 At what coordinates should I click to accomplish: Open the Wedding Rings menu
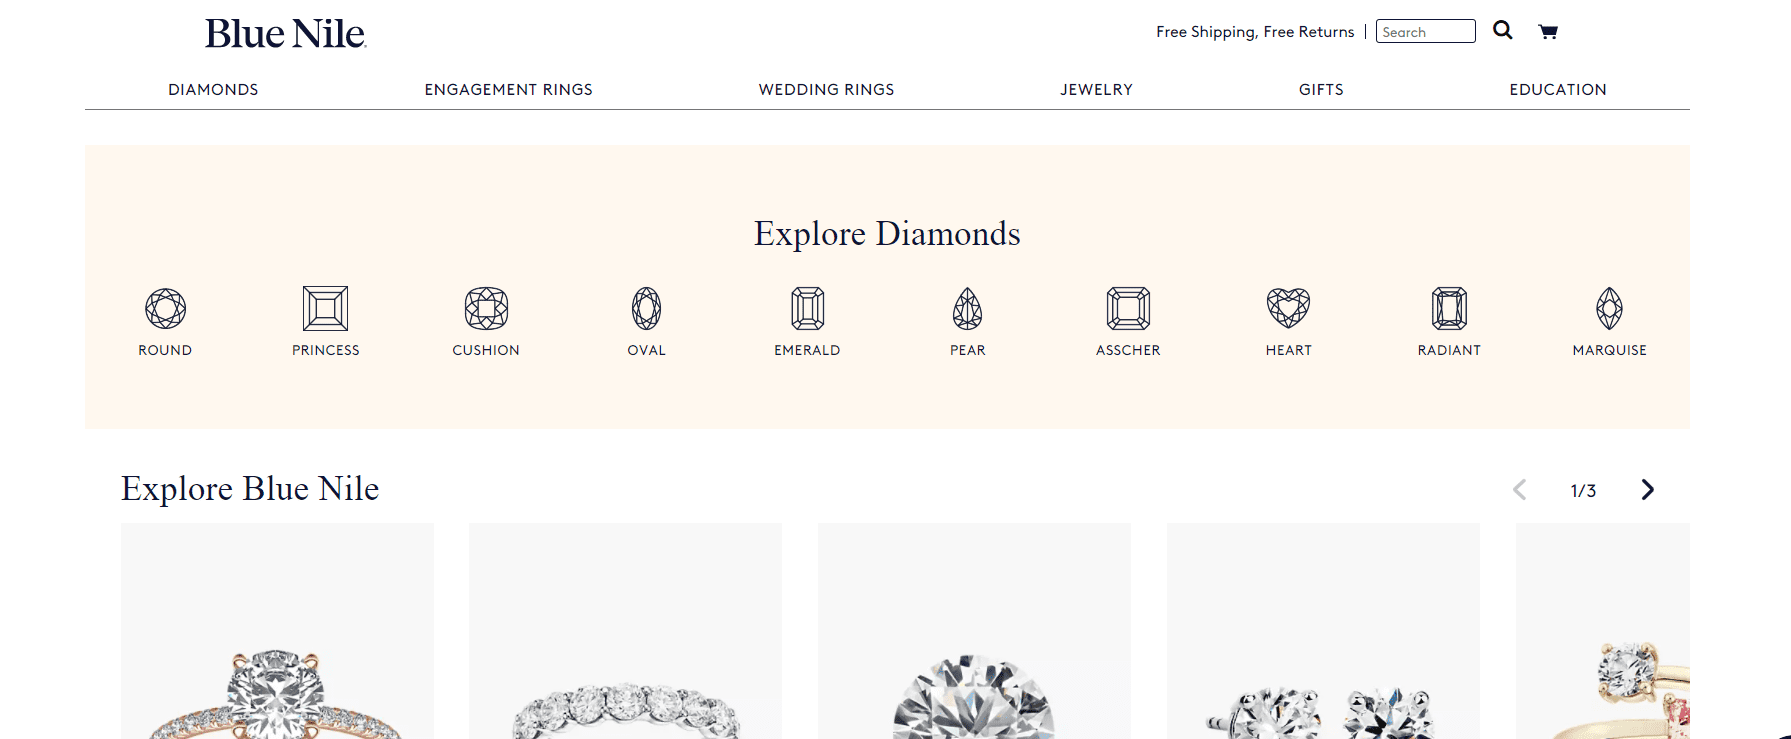click(826, 89)
